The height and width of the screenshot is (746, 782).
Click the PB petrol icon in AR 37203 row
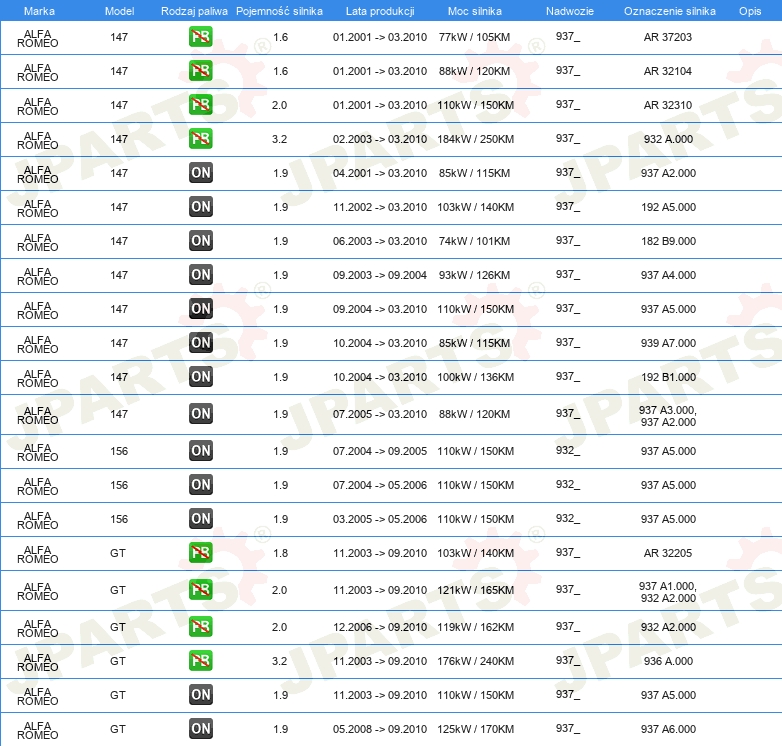pyautogui.click(x=200, y=37)
